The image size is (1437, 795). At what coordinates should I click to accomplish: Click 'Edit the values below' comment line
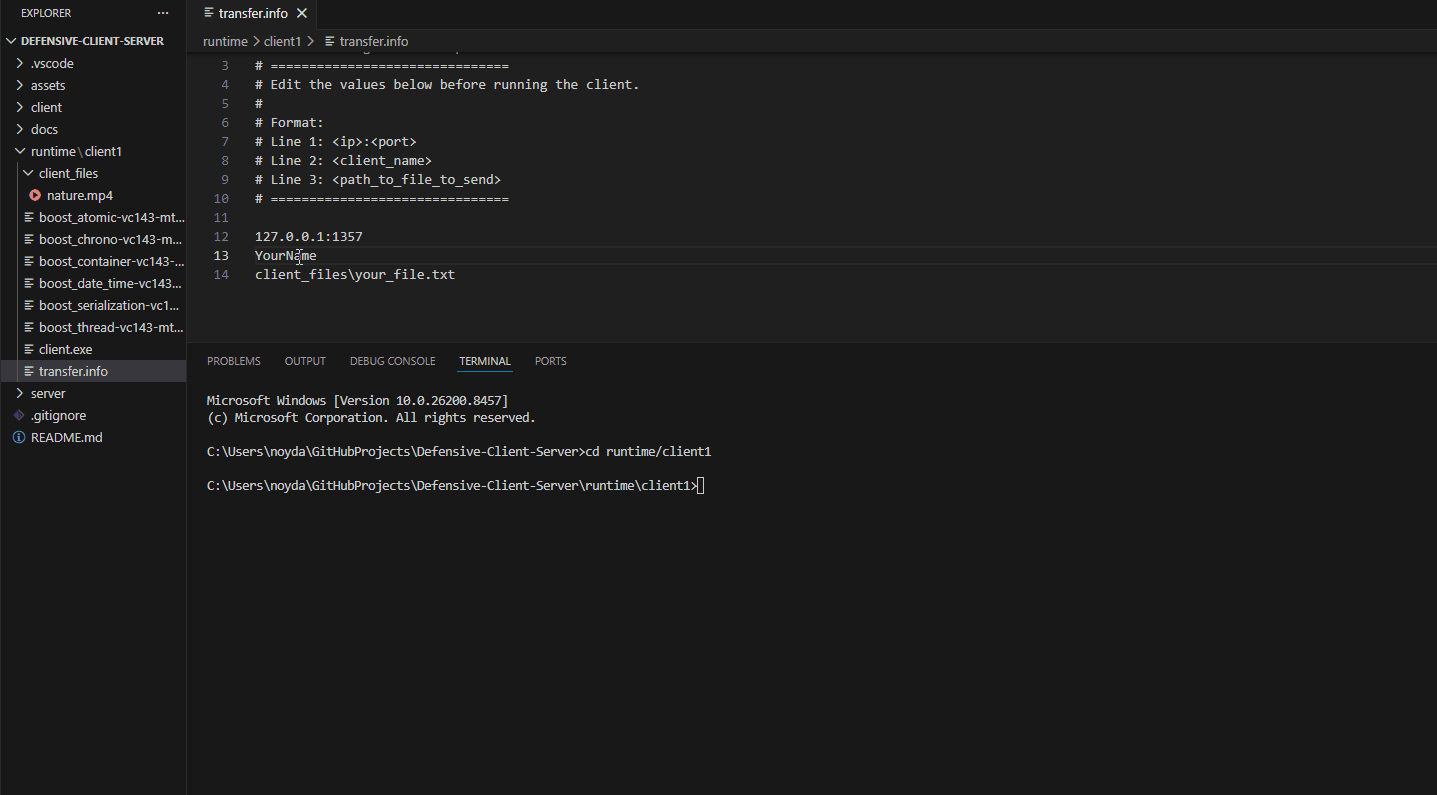(x=447, y=85)
